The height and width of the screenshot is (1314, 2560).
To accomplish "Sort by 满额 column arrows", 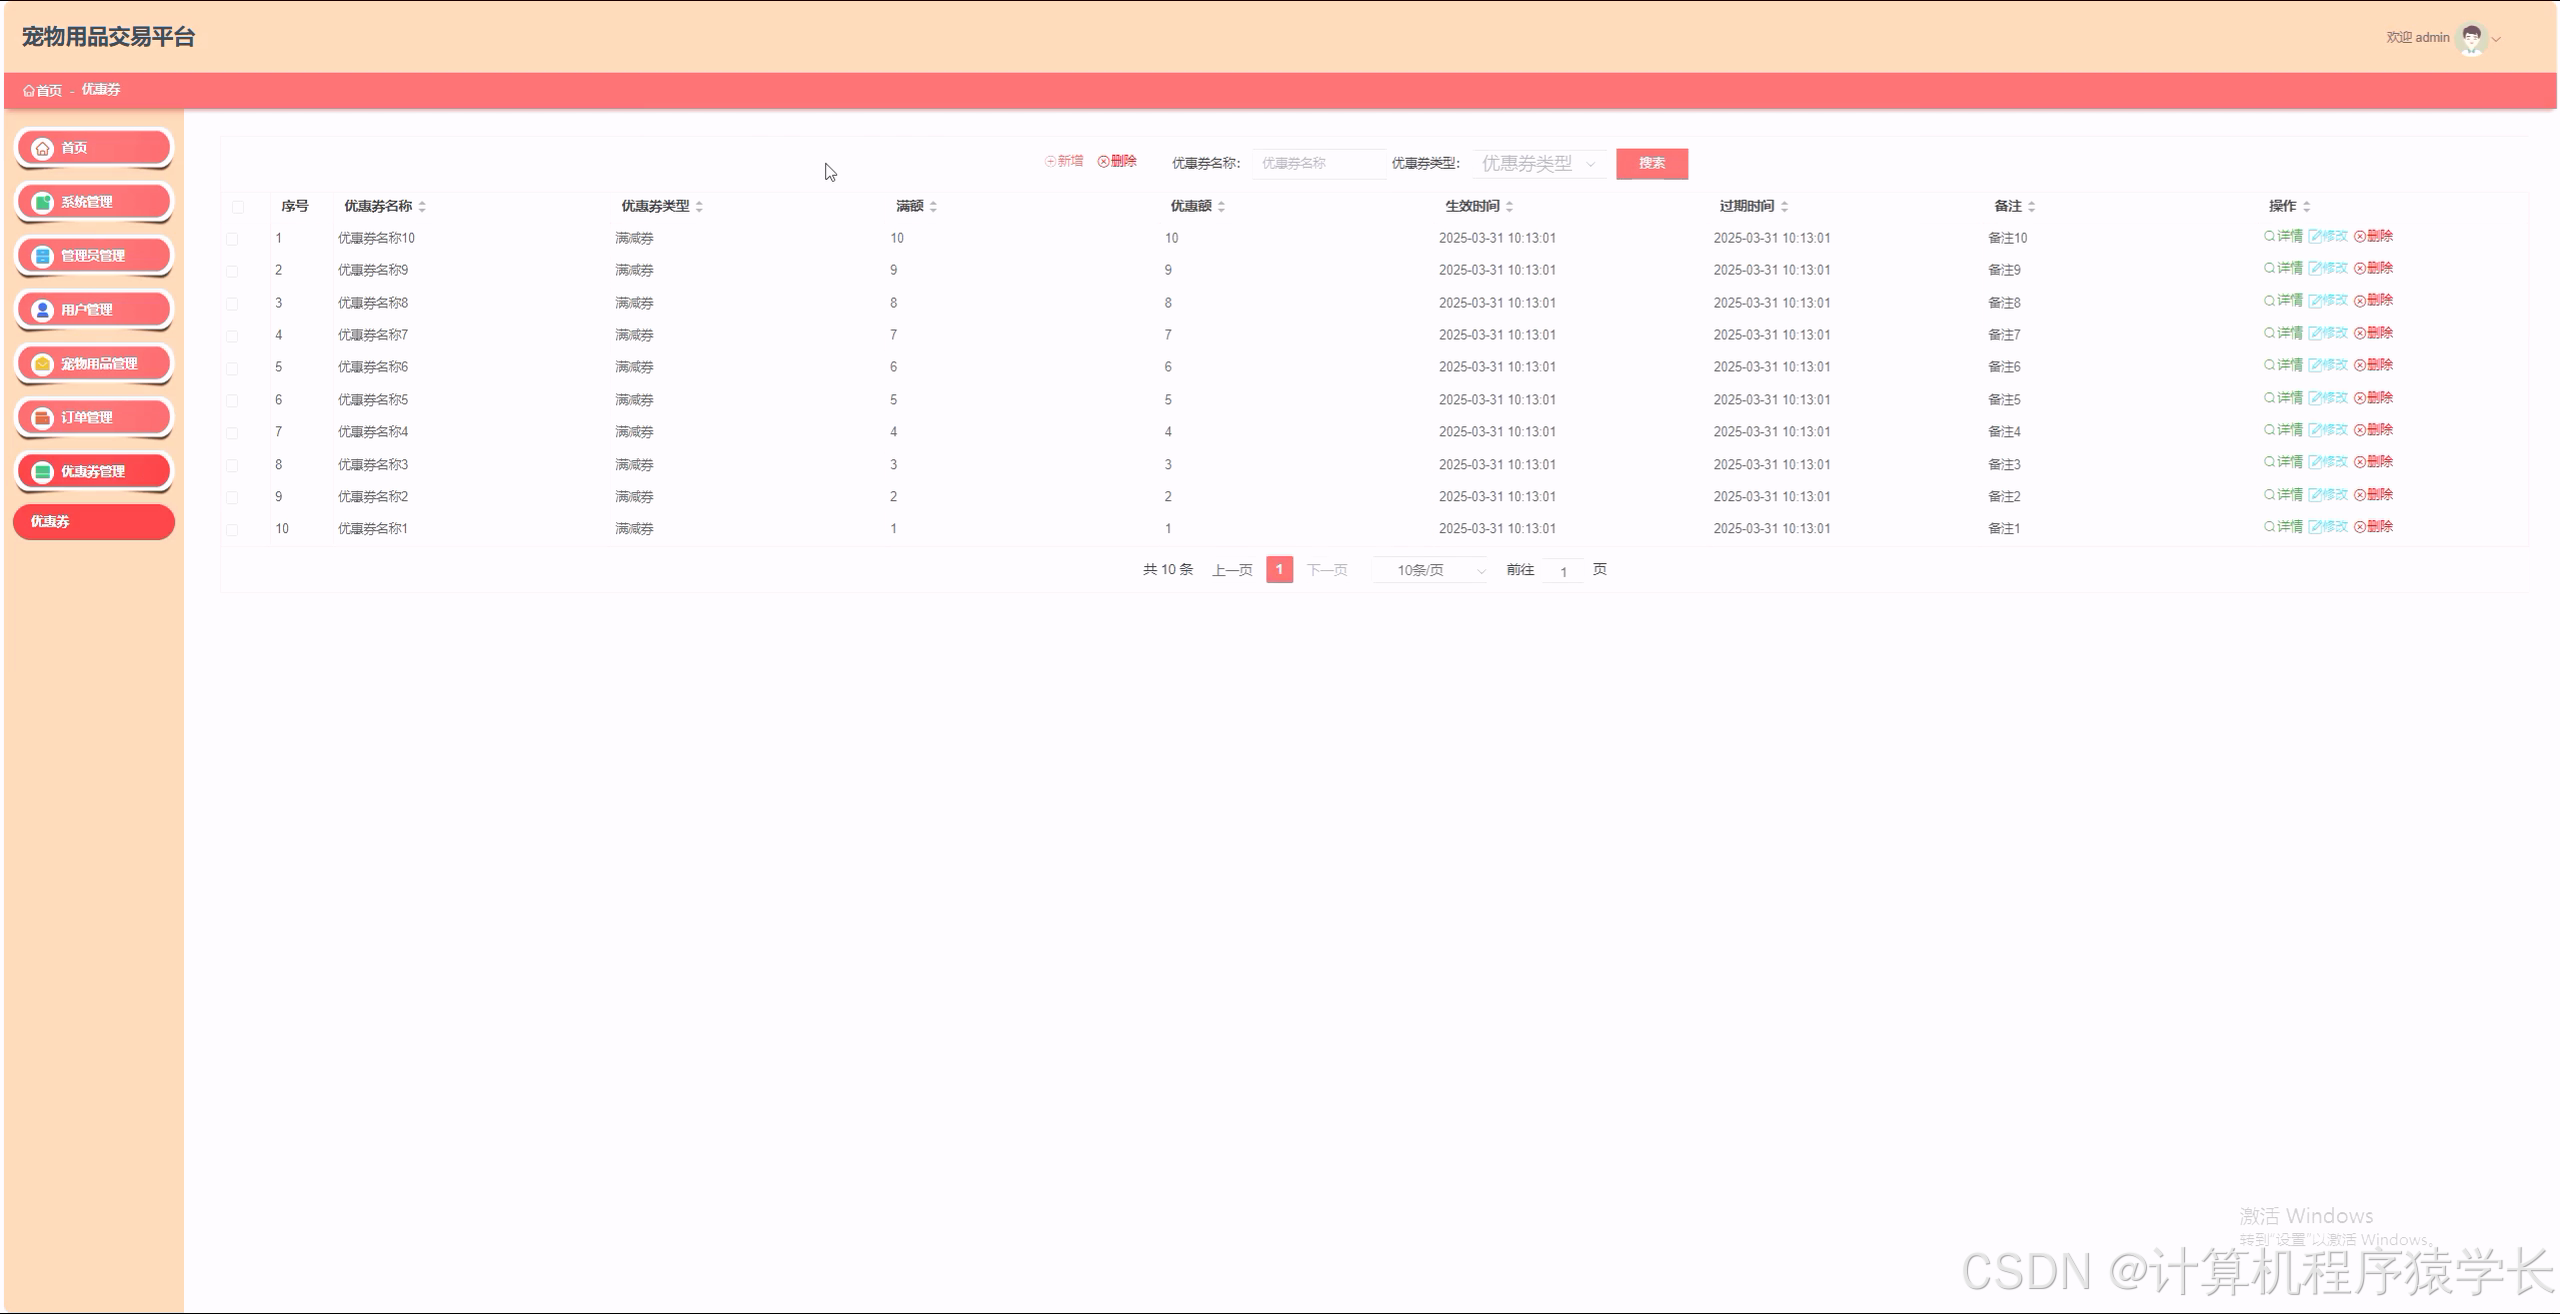I will (x=933, y=207).
